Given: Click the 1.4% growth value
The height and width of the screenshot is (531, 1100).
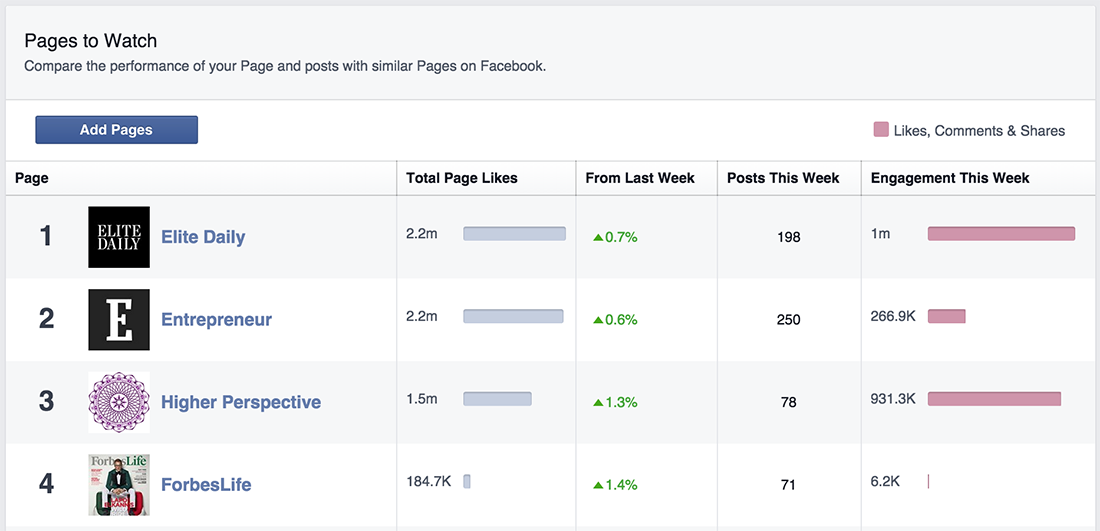Looking at the screenshot, I should click(x=621, y=485).
